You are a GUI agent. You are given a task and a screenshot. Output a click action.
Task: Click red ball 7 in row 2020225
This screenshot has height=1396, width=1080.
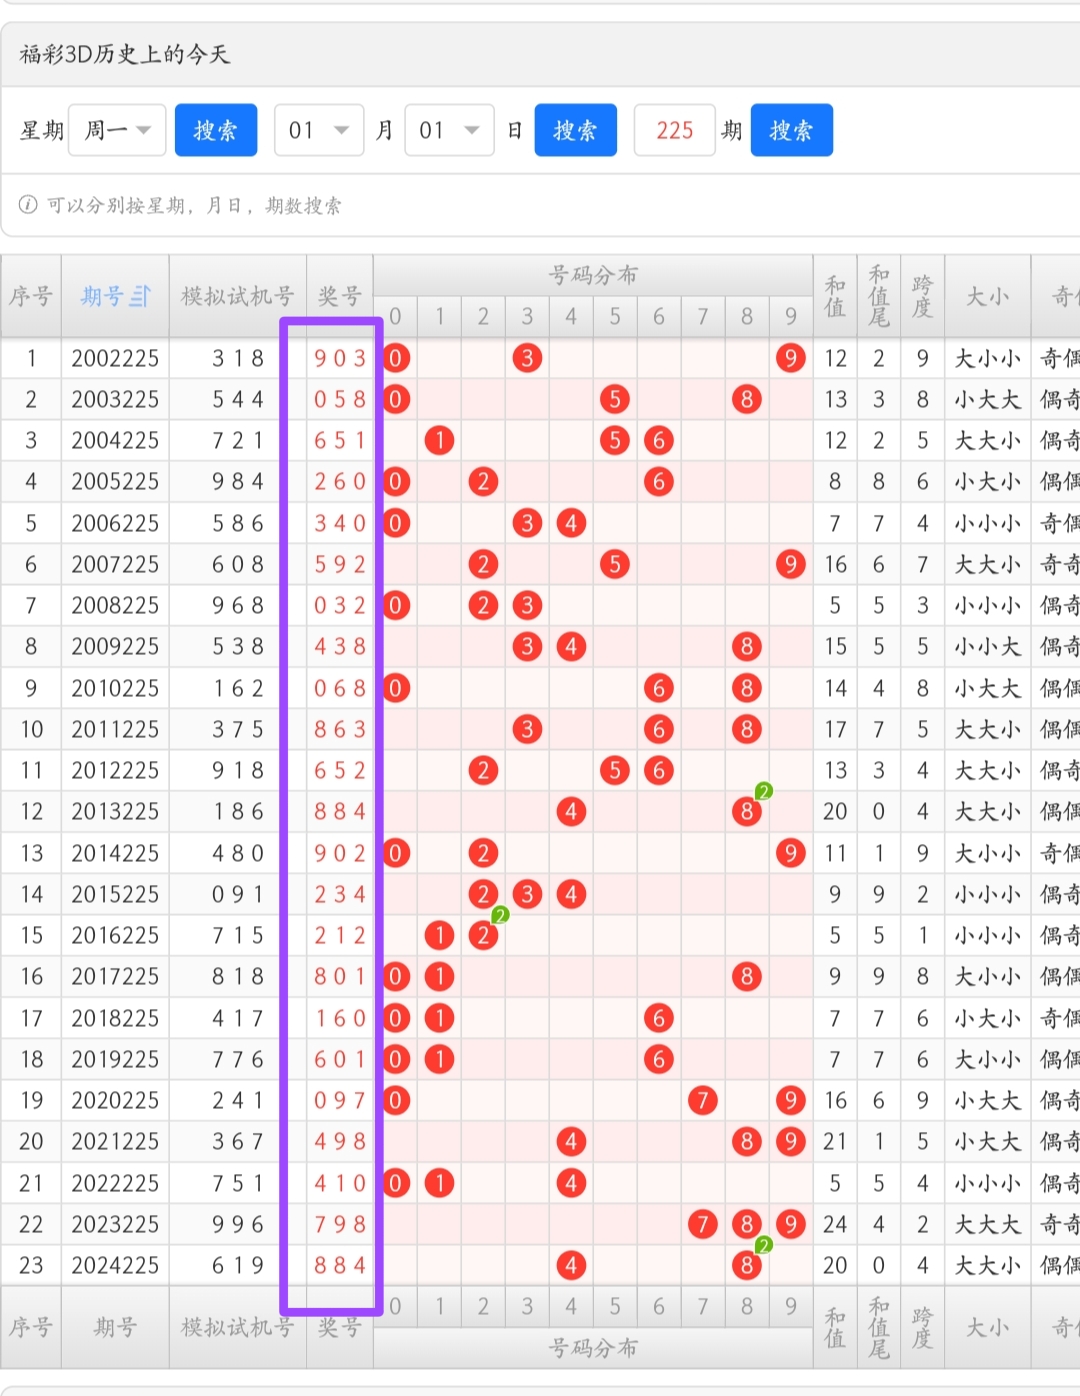(703, 1100)
